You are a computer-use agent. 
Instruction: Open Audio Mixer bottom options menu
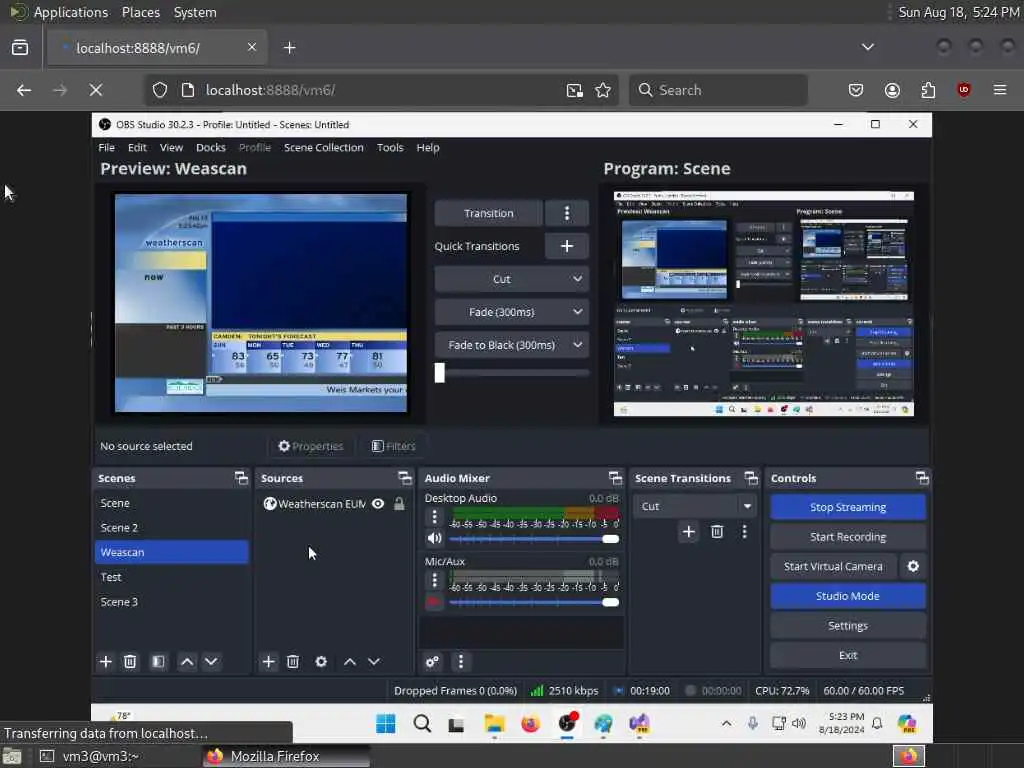point(460,662)
